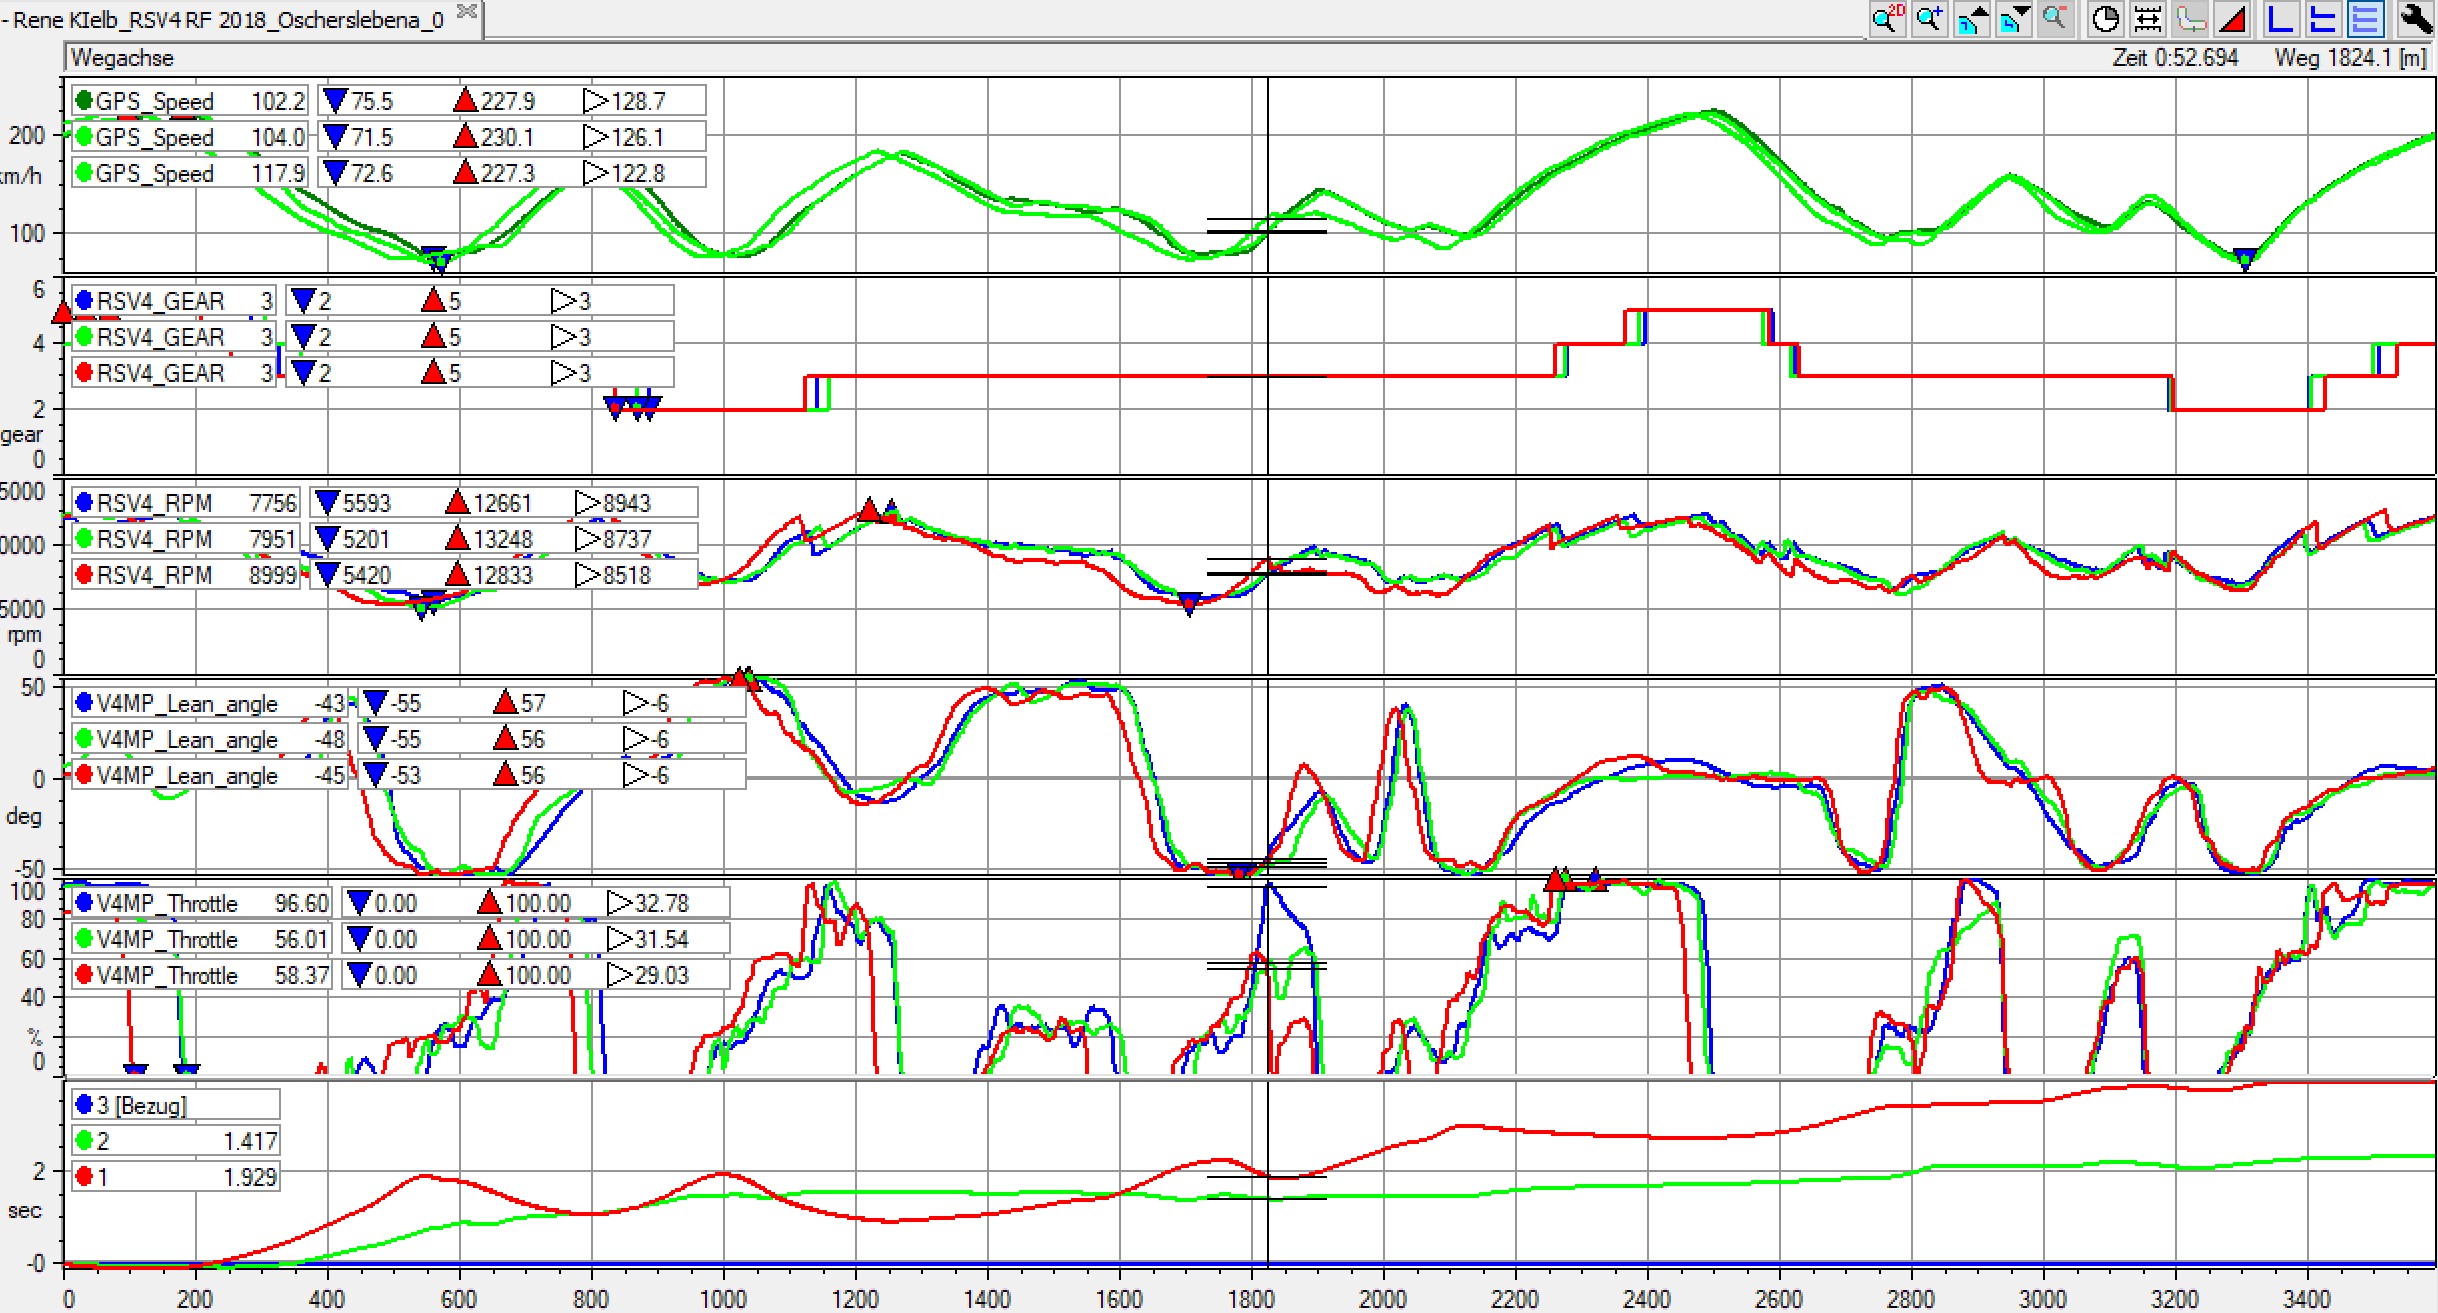
Task: Click the max marker icon beside 230.1
Action: tap(465, 137)
